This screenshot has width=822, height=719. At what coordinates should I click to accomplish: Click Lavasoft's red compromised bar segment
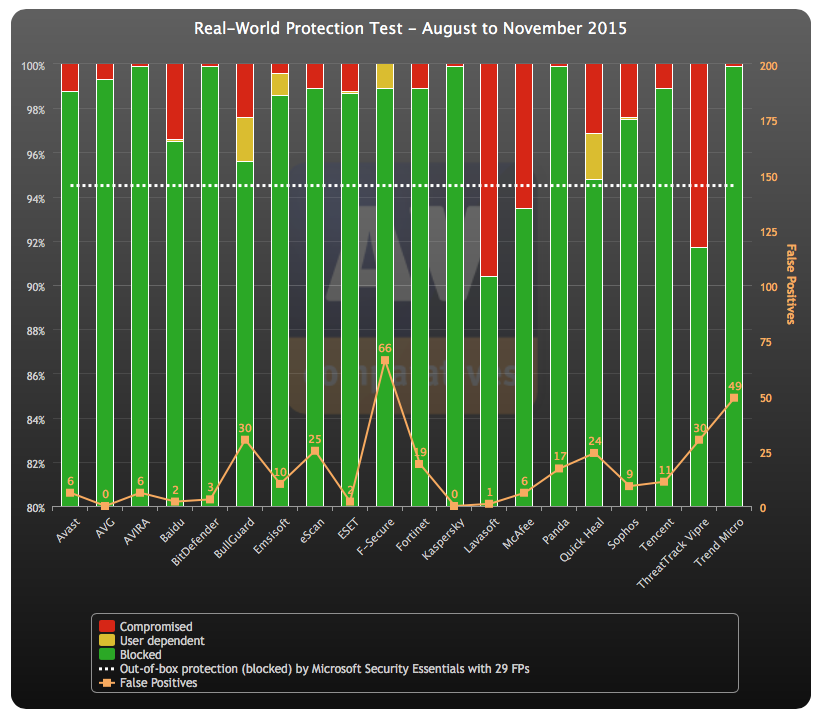pos(489,170)
